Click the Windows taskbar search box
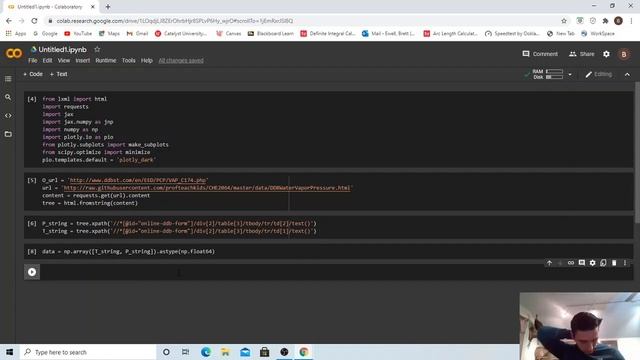The width and height of the screenshot is (640, 360). pos(88,352)
